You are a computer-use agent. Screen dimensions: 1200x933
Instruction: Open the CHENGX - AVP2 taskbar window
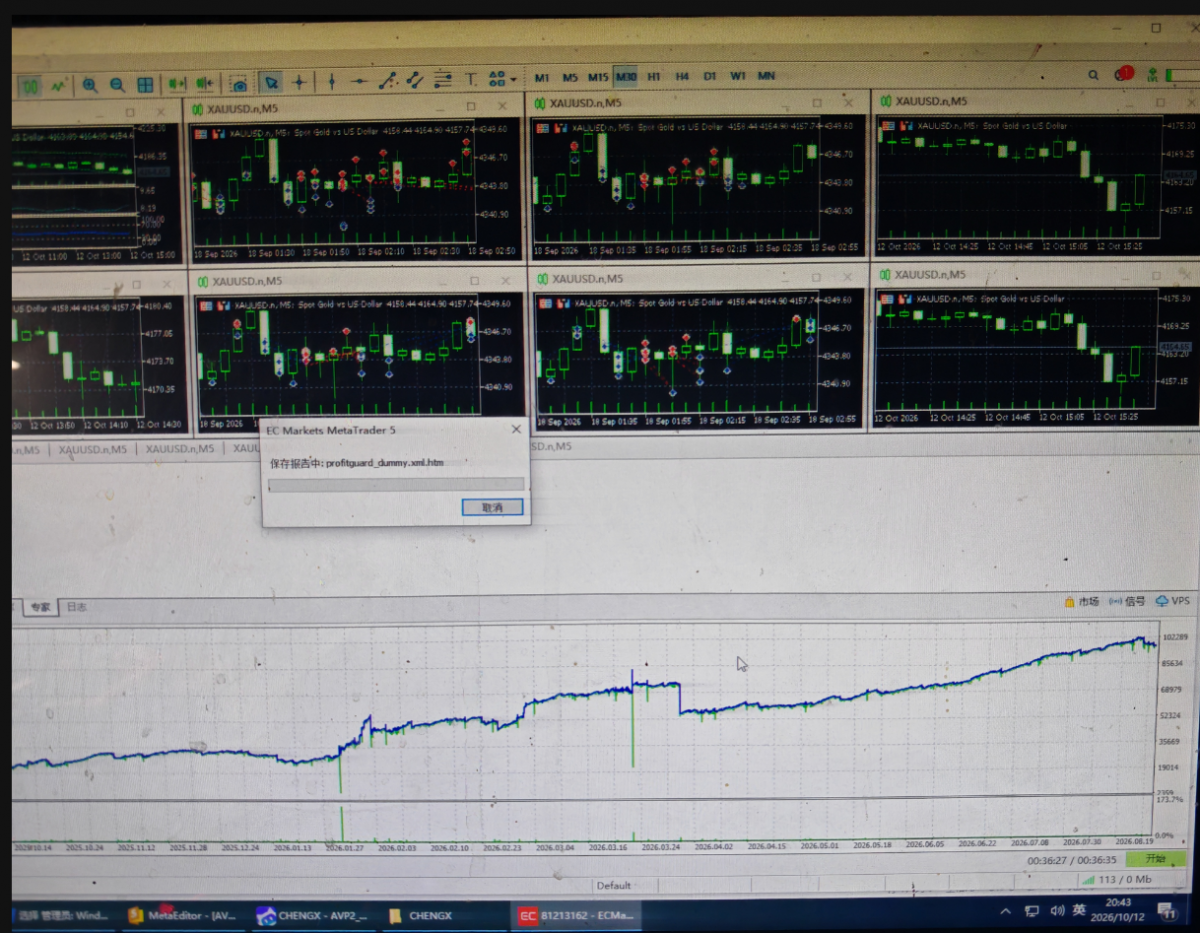312,915
